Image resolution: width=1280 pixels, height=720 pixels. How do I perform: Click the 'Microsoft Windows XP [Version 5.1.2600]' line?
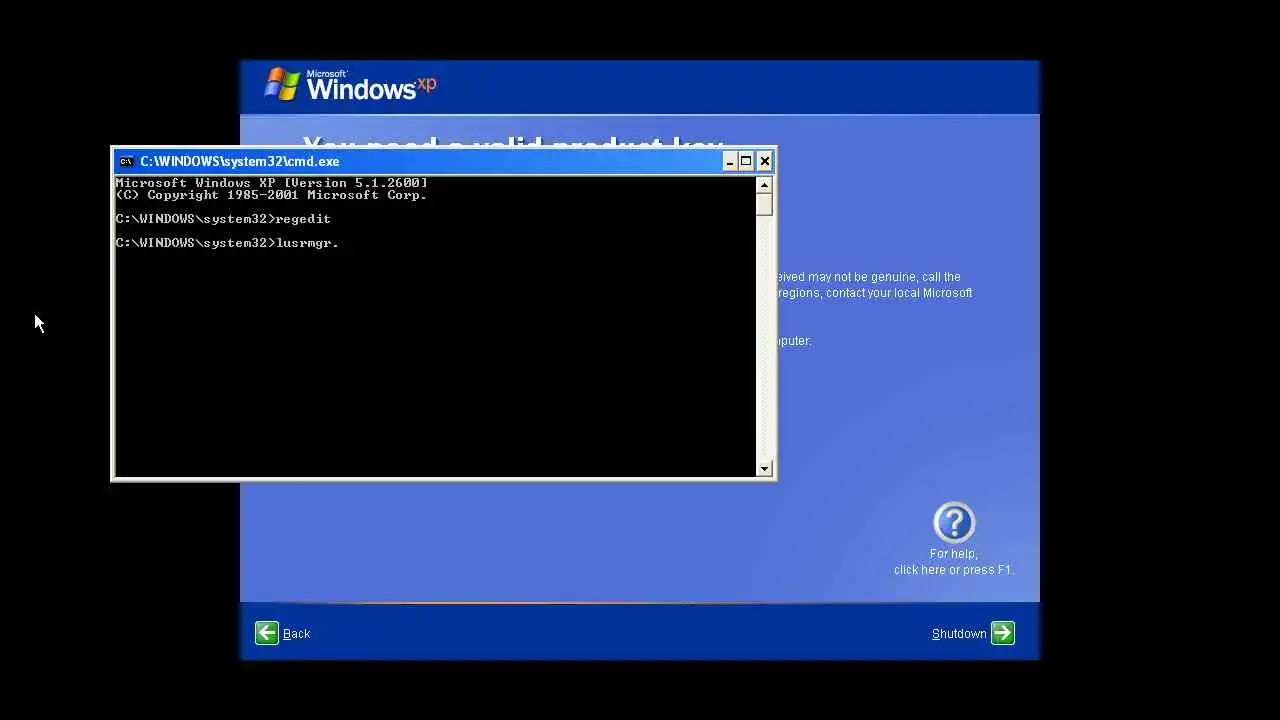[x=272, y=183]
